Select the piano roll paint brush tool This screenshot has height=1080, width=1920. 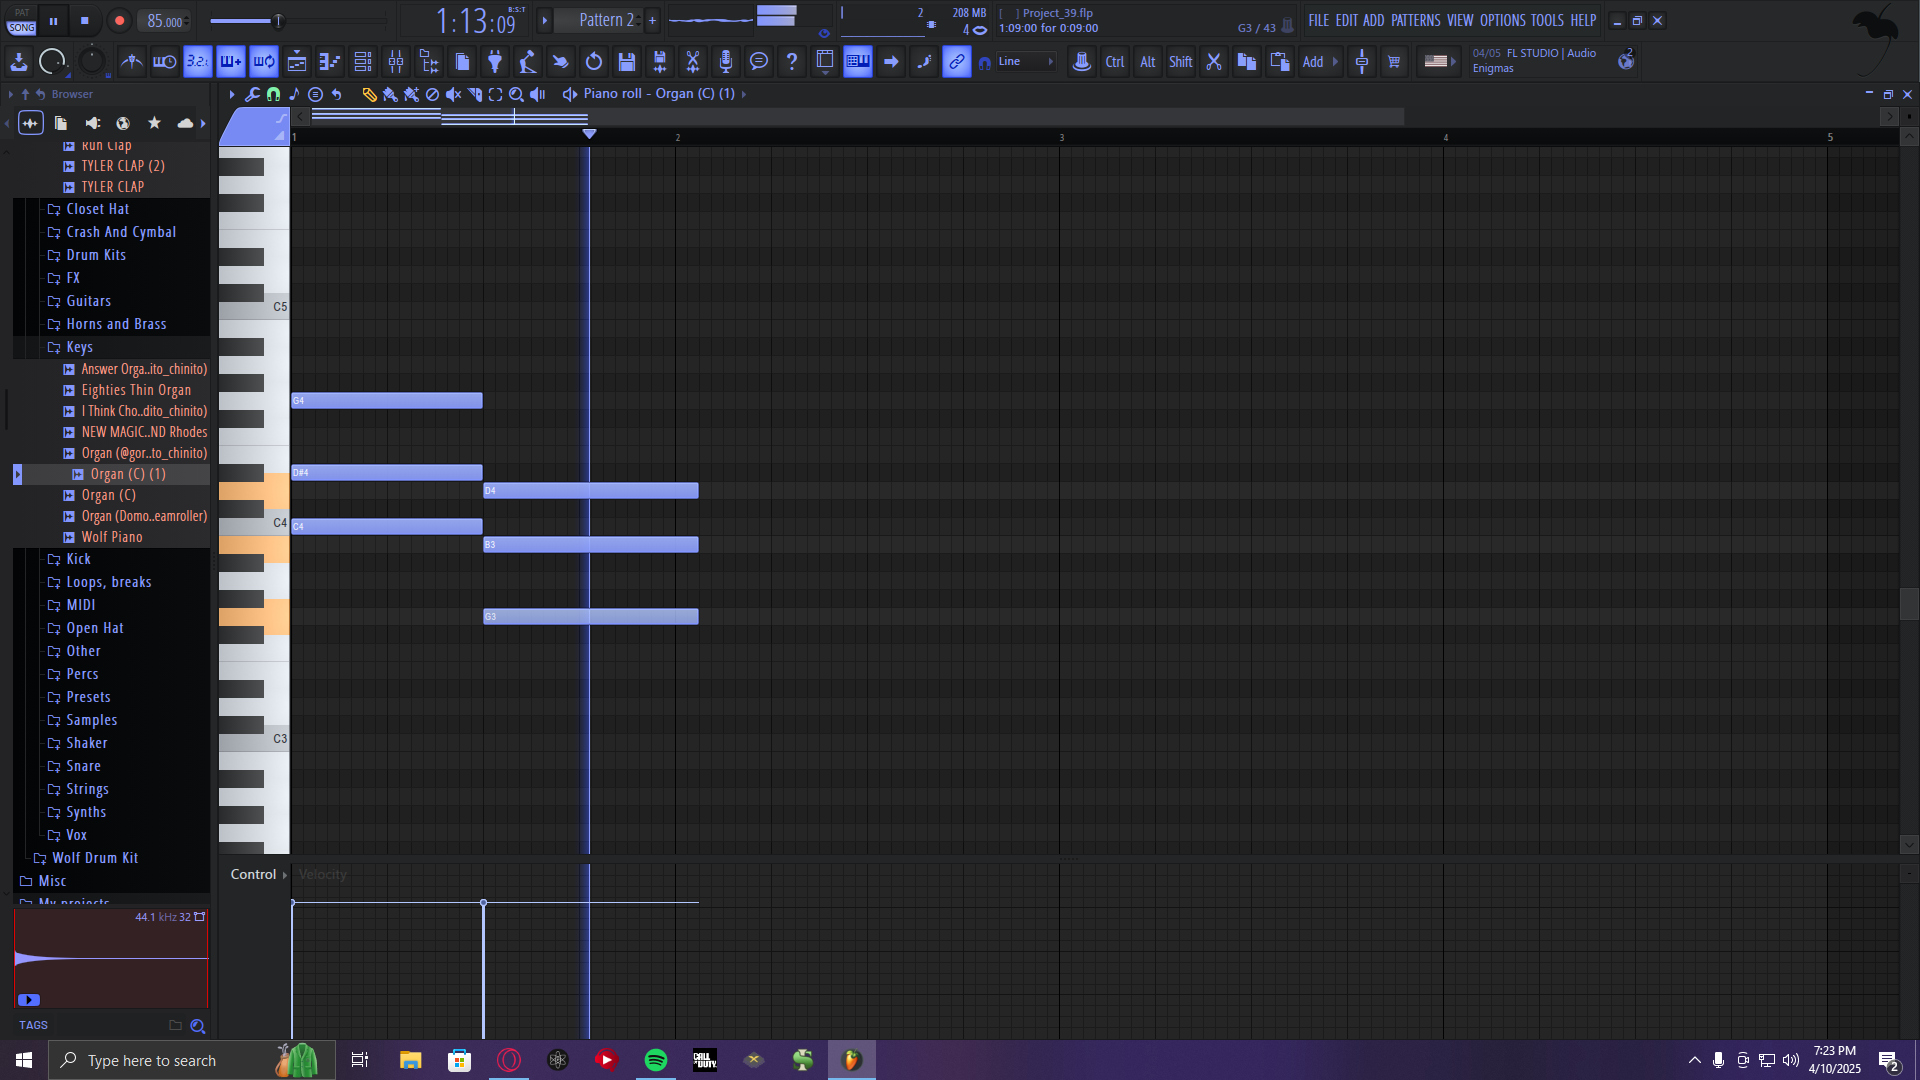point(390,94)
